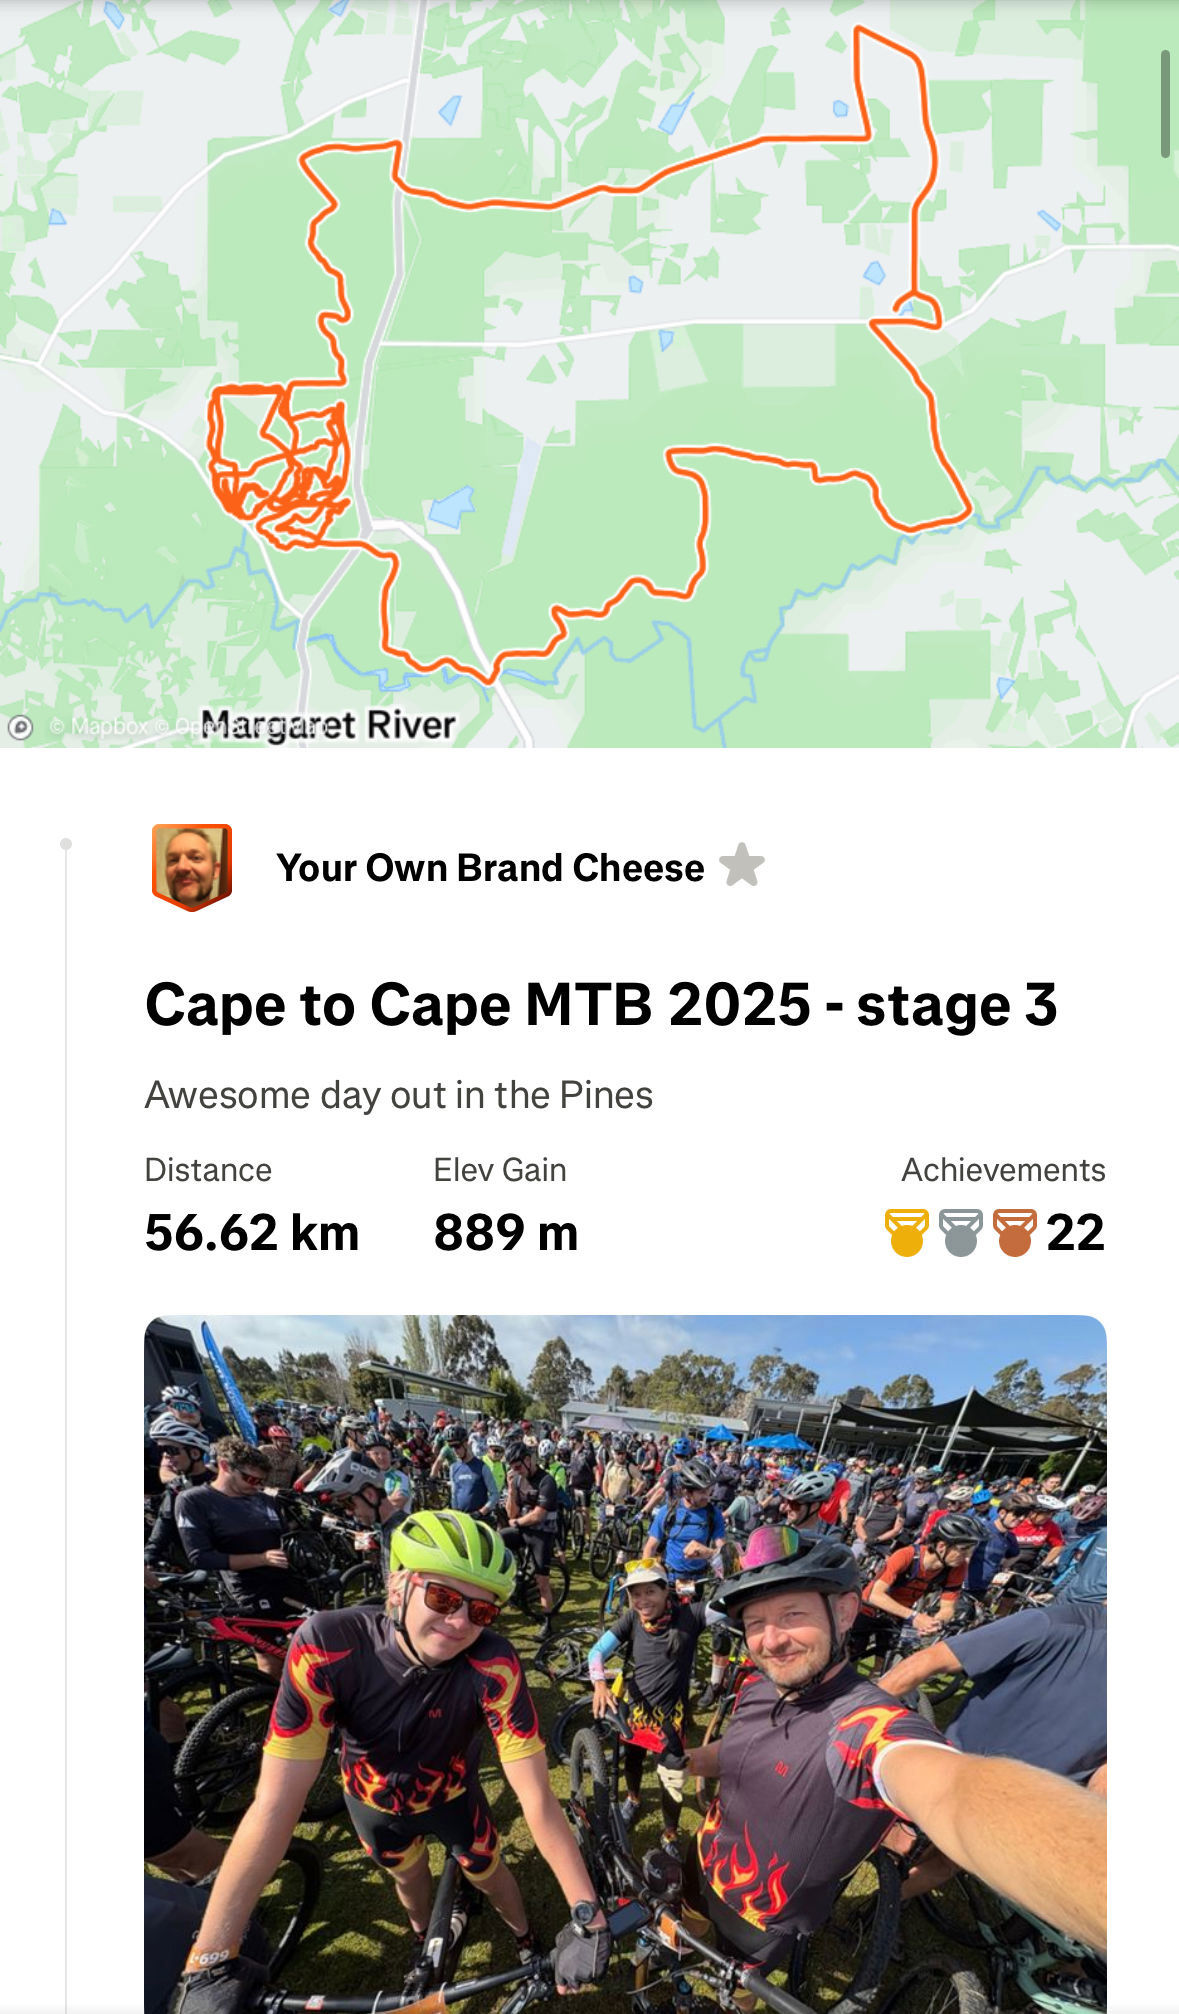Click the feed timeline dot marker

(x=66, y=844)
